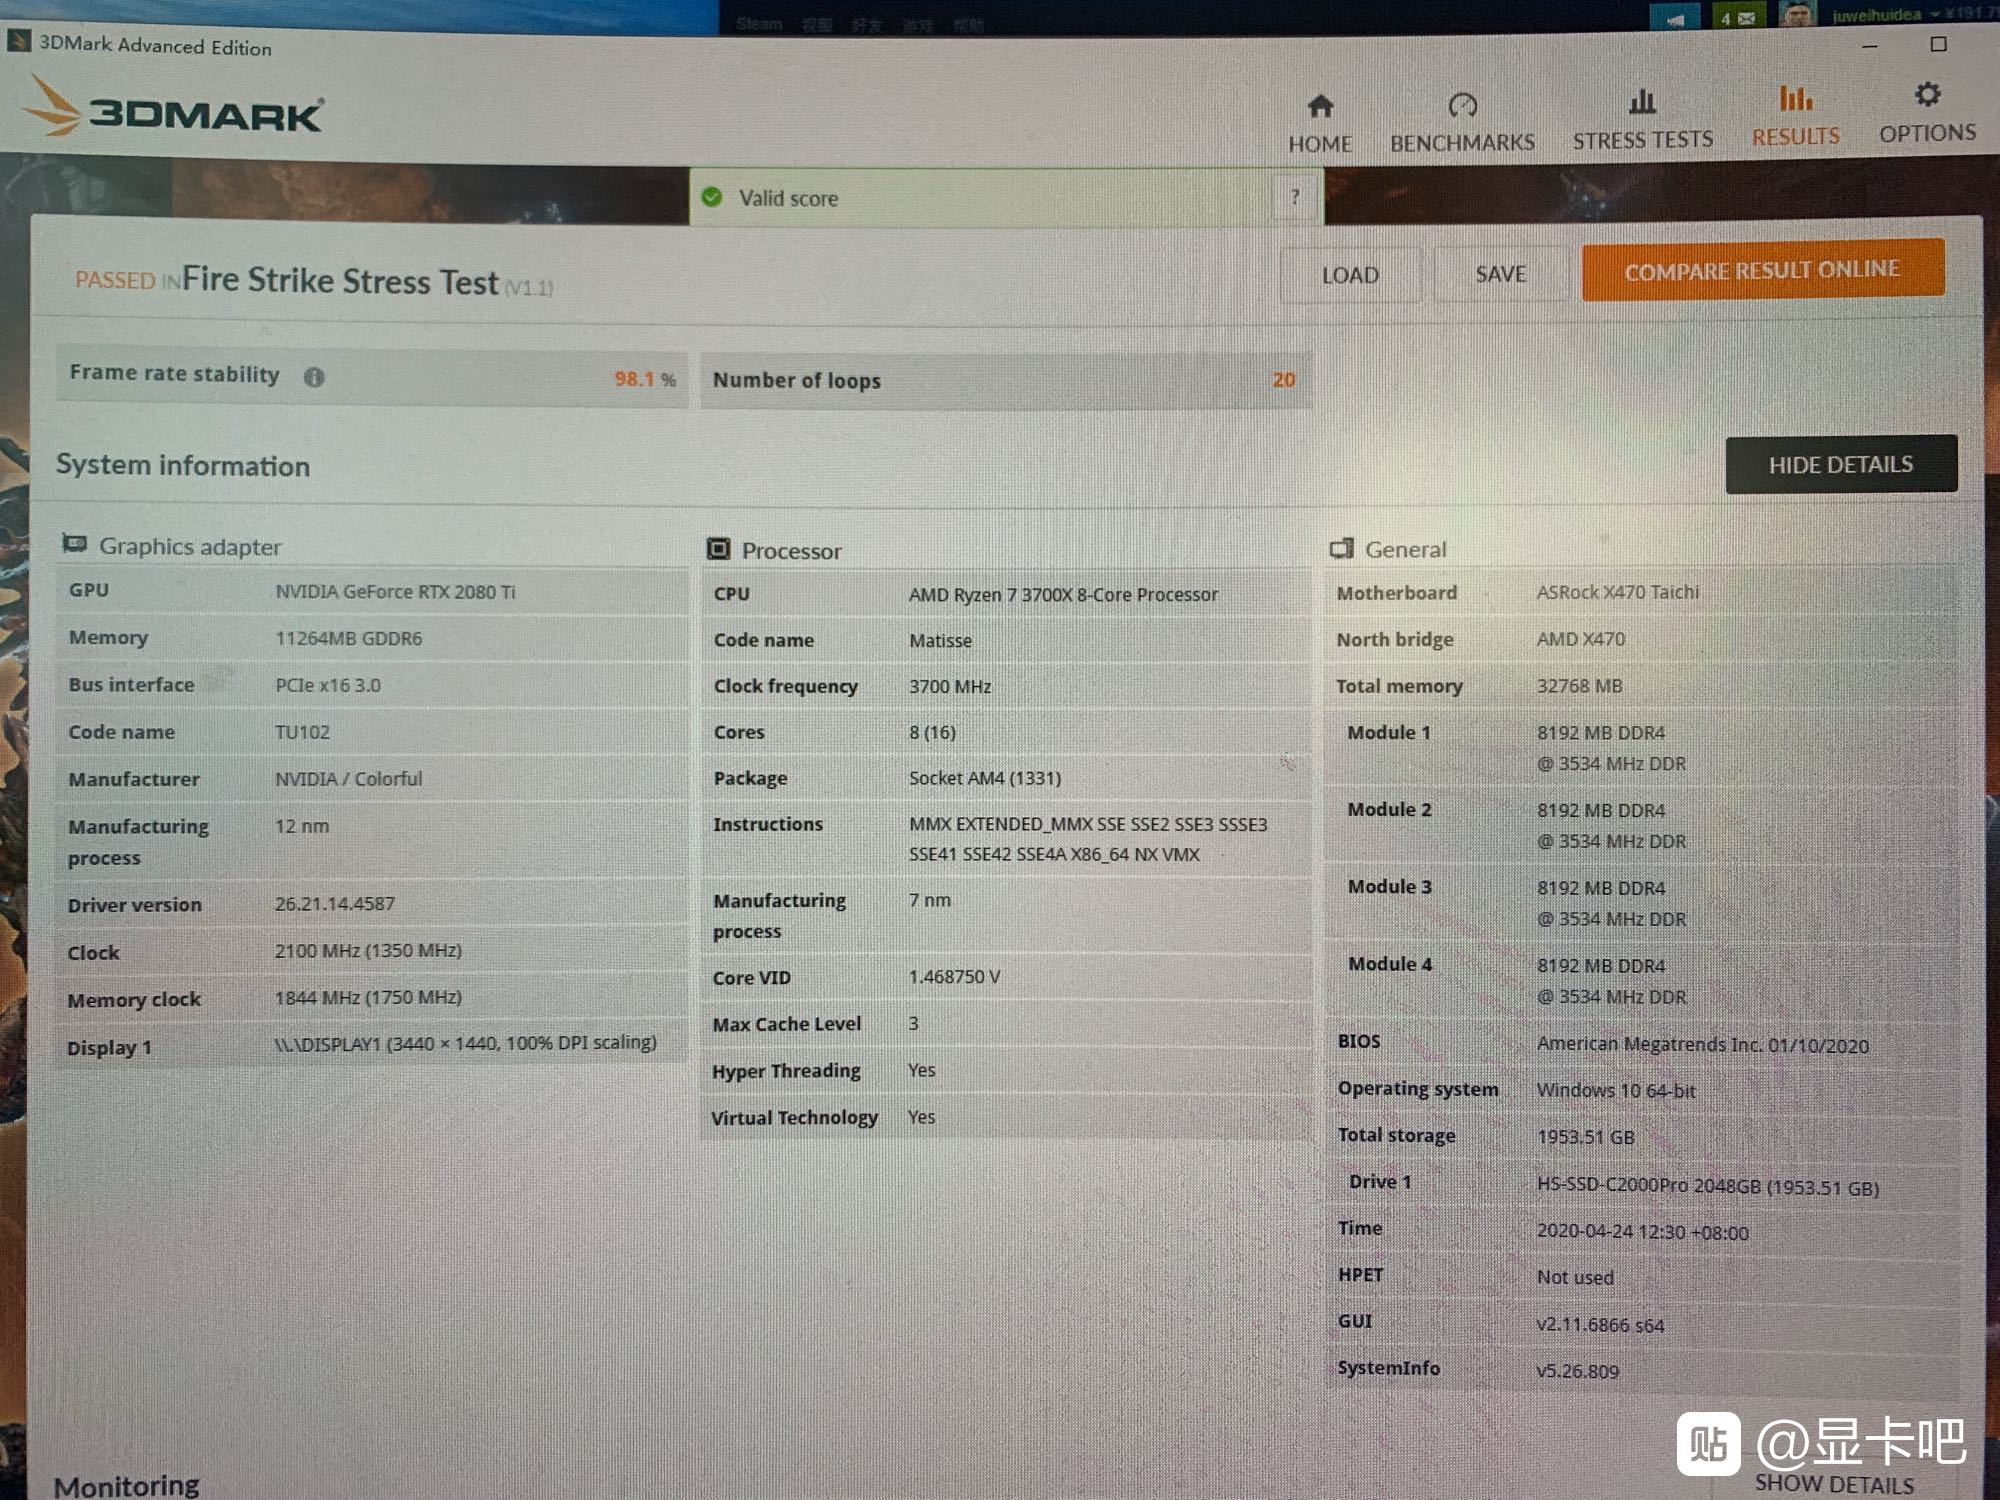This screenshot has height=1500, width=2000.
Task: Click the Steam user avatar in background window
Action: 1797,15
